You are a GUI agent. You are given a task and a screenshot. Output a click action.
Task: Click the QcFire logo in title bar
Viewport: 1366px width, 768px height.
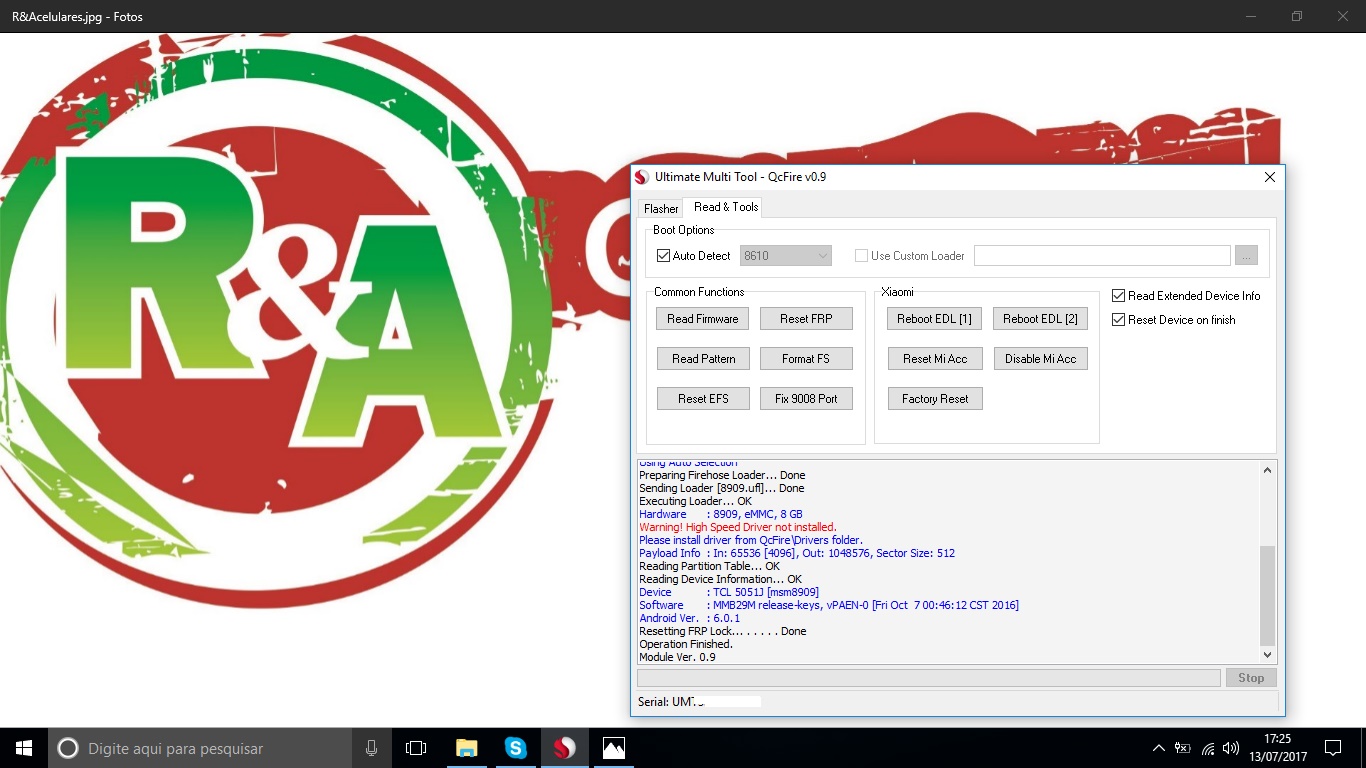[642, 177]
